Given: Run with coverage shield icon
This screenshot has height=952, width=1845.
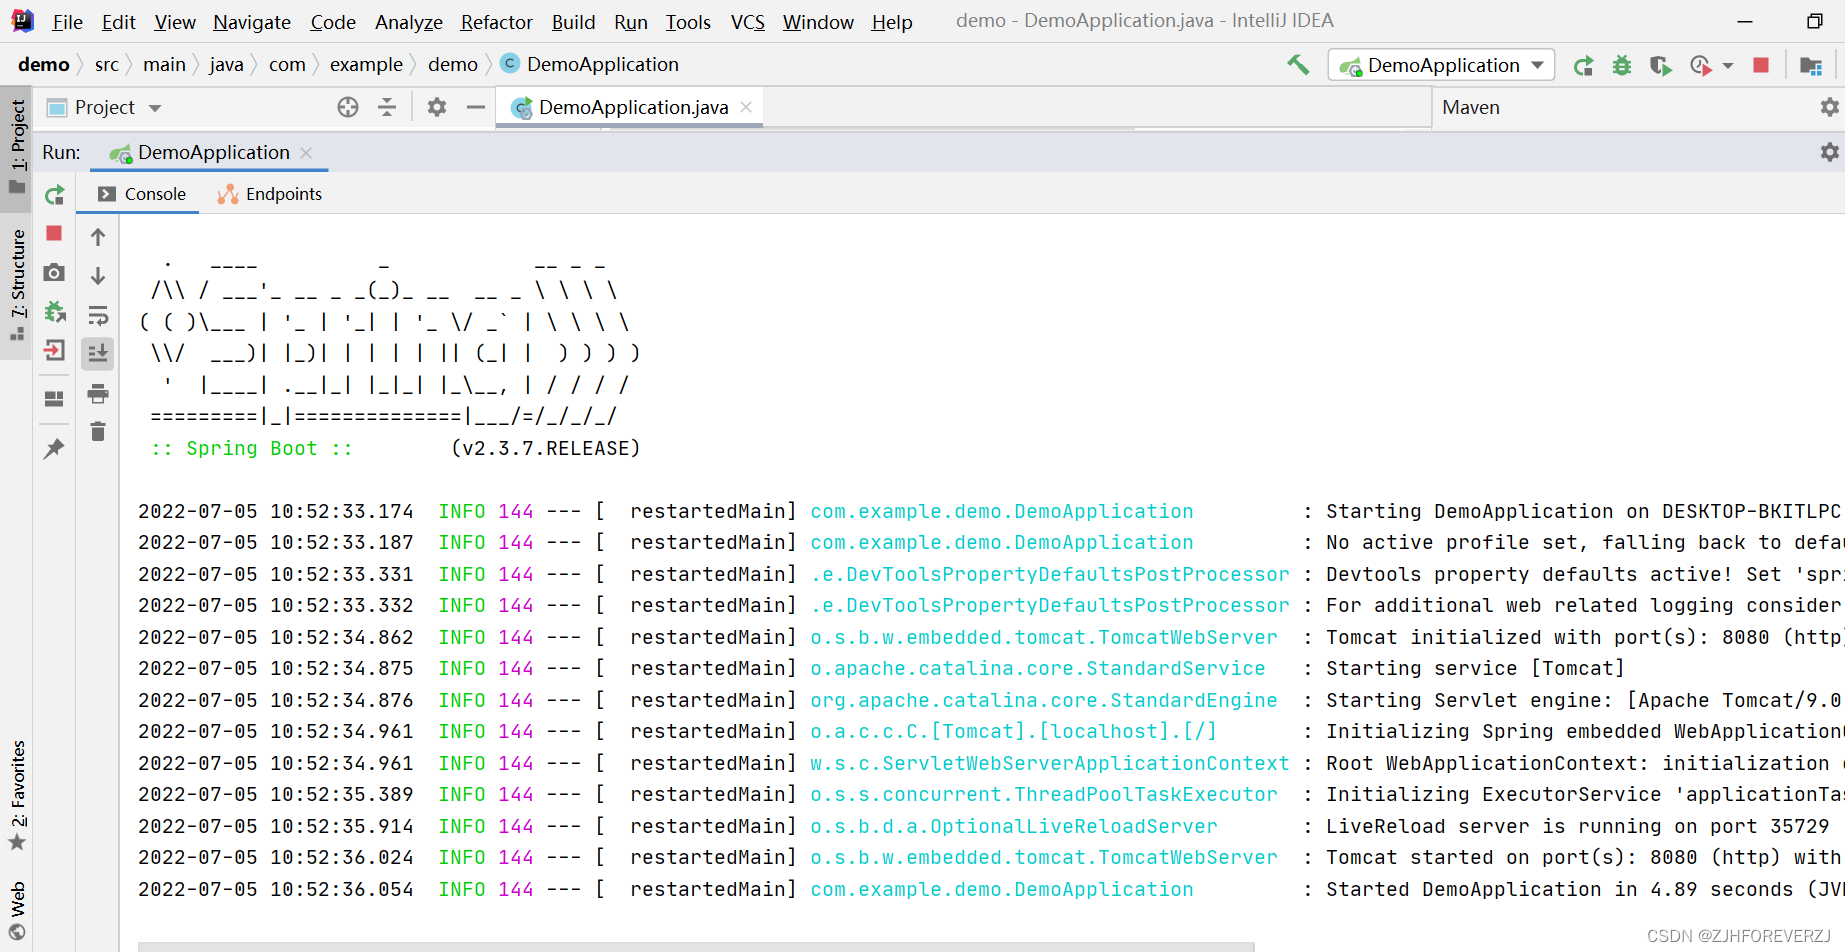Looking at the screenshot, I should 1660,66.
